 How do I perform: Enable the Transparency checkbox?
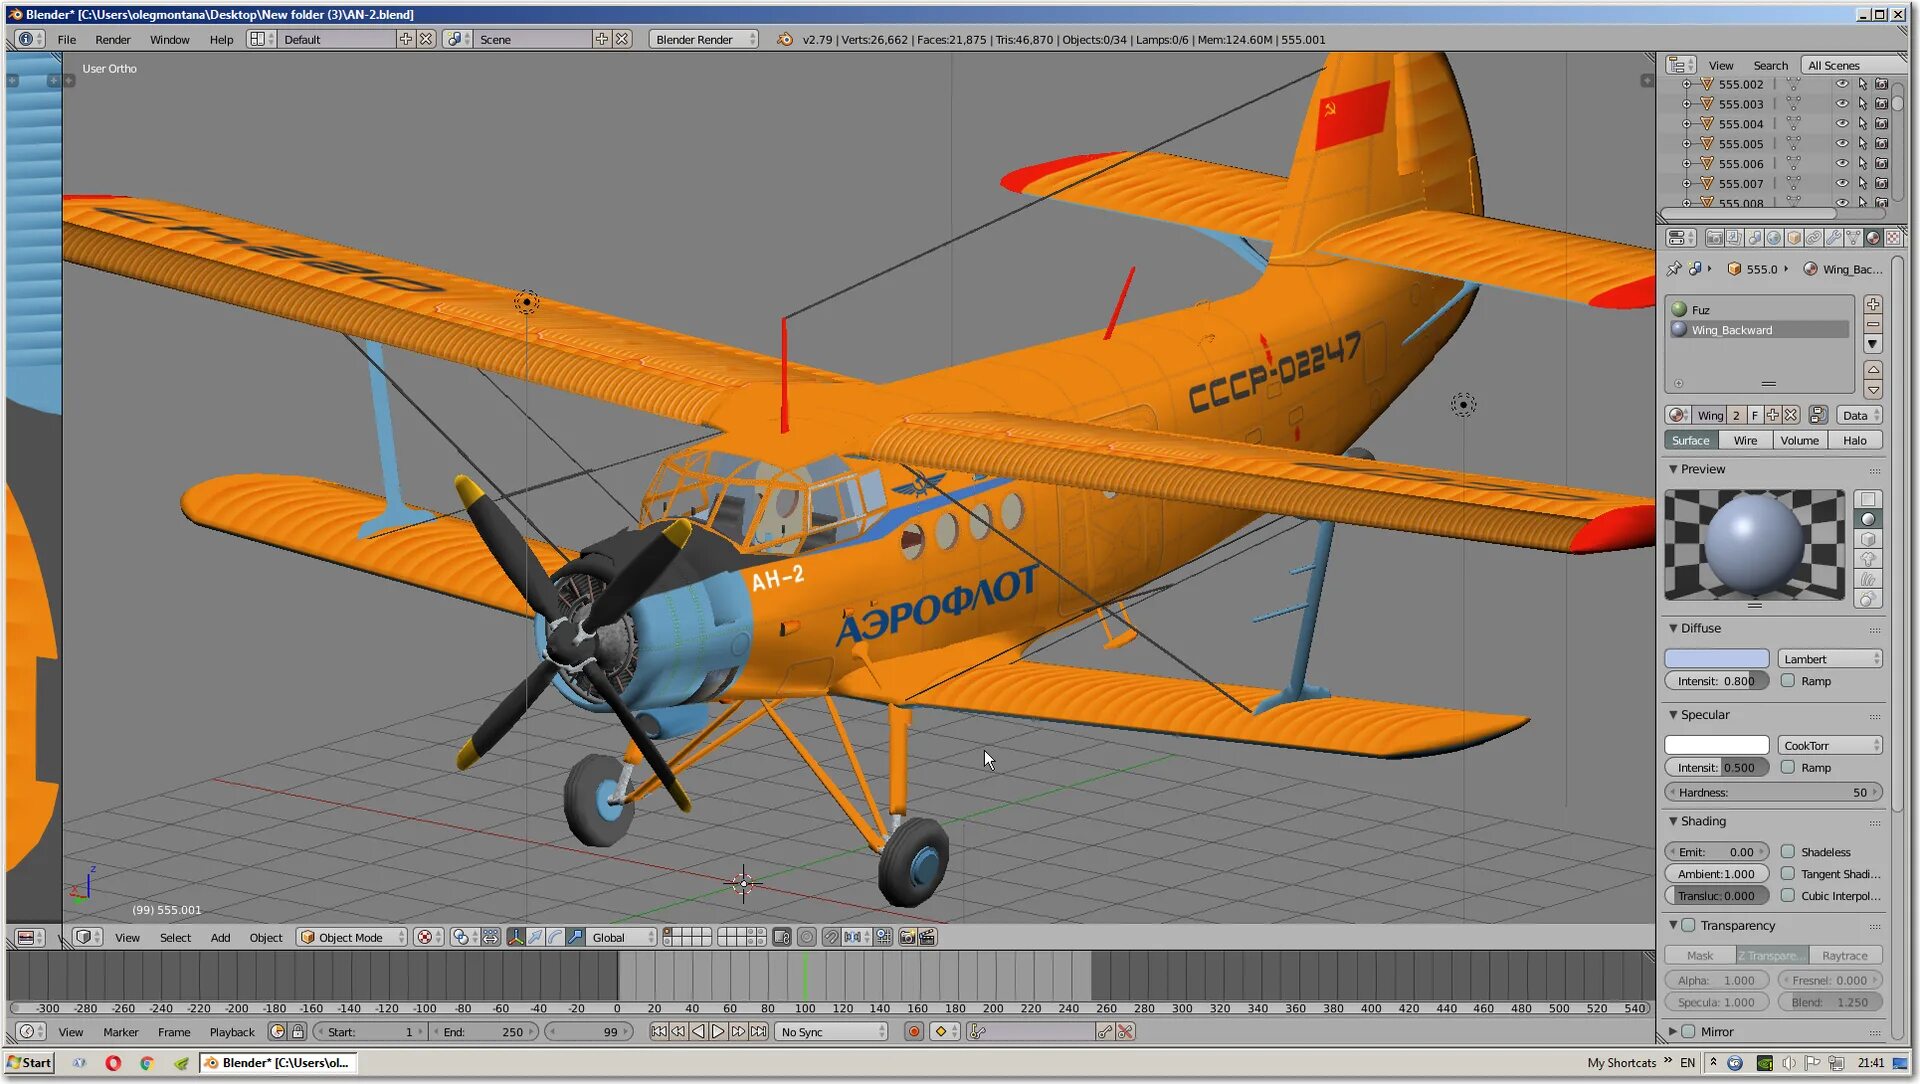[1689, 925]
